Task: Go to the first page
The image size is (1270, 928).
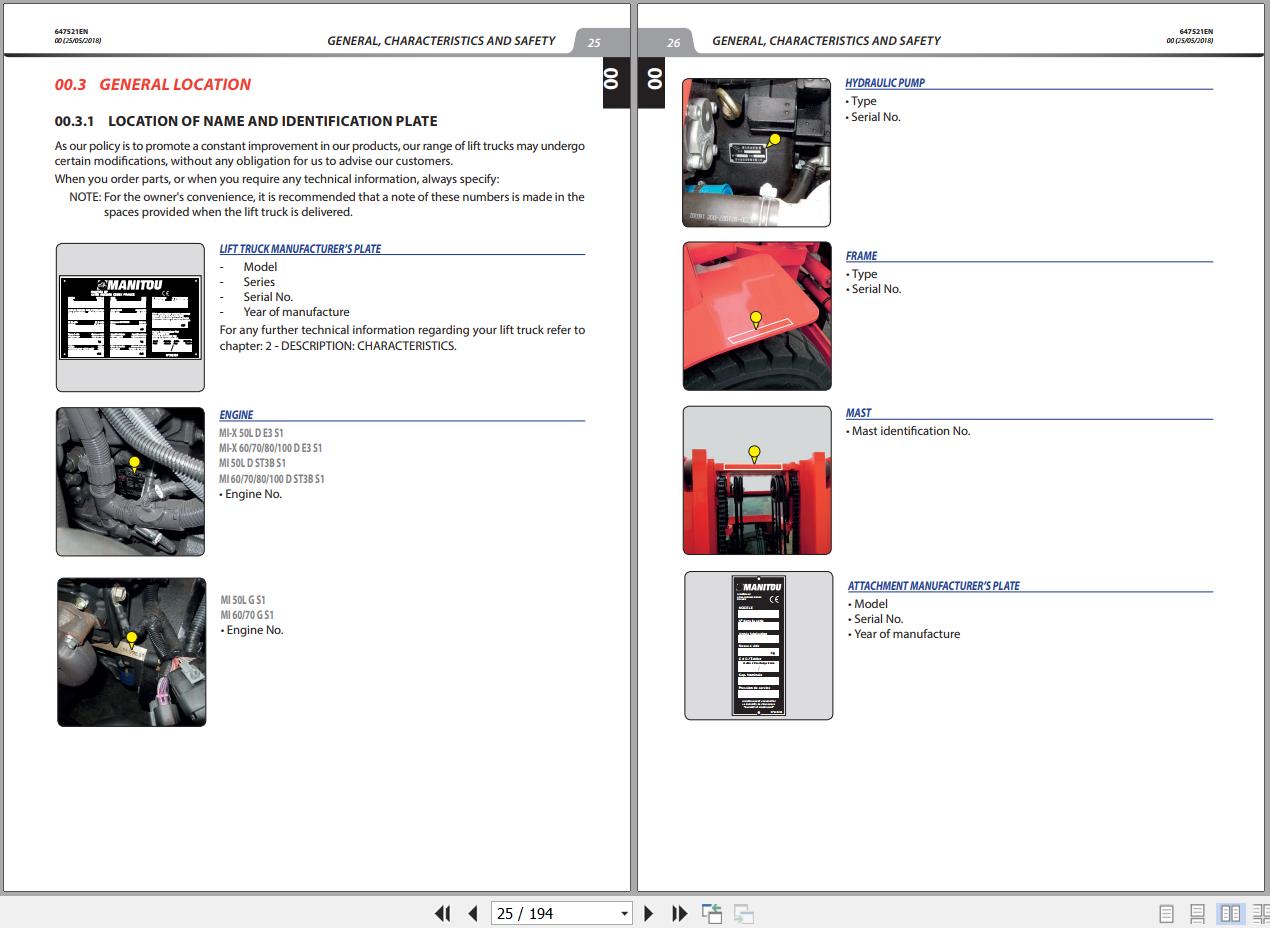Action: click(x=442, y=913)
